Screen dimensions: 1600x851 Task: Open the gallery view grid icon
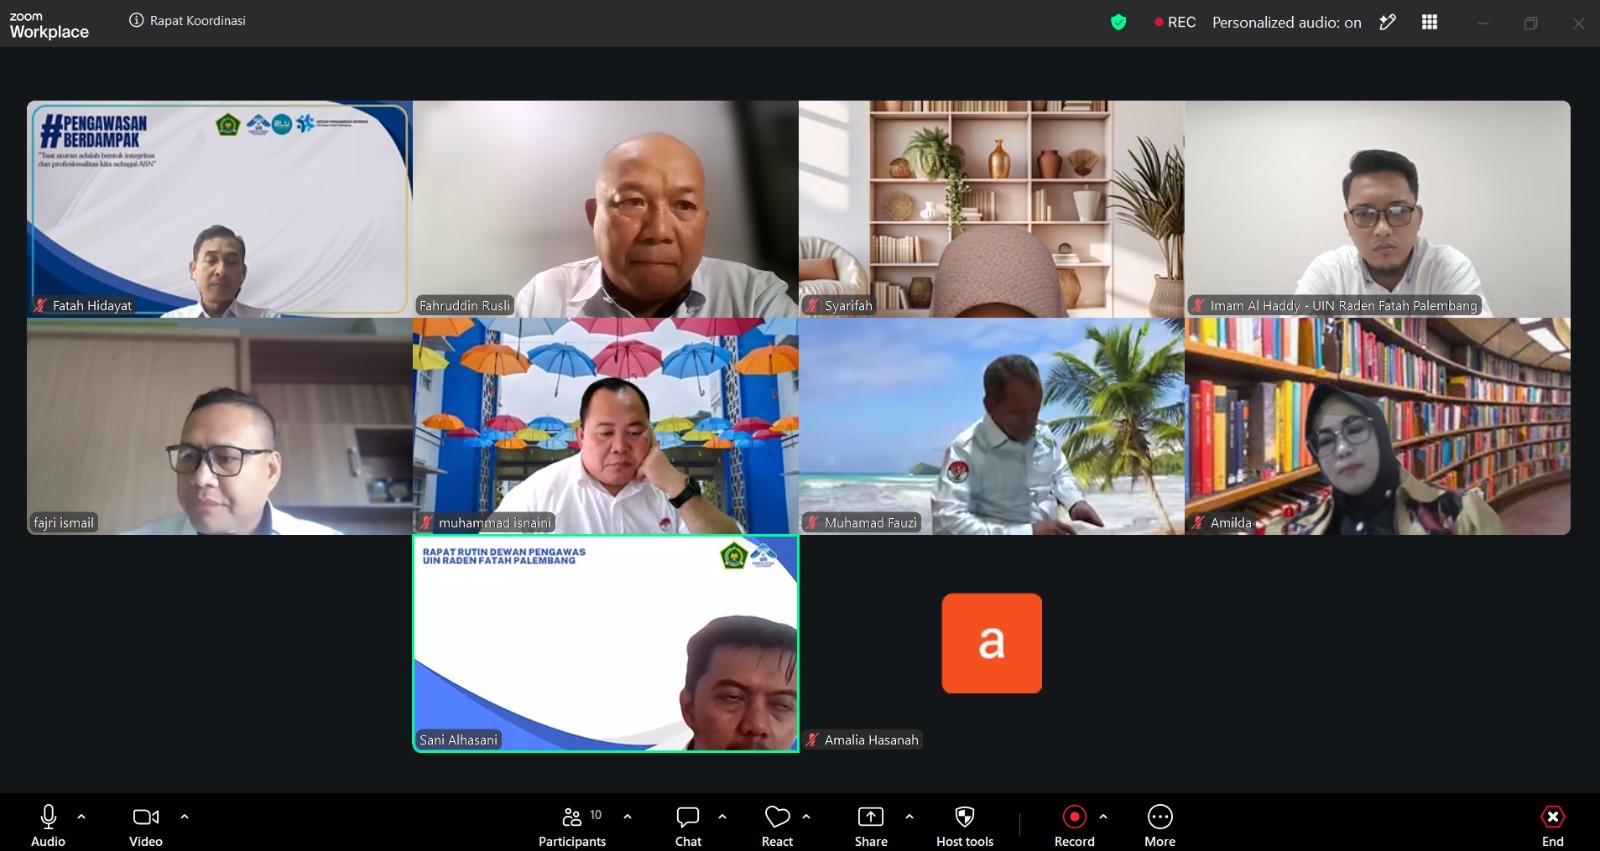1430,22
